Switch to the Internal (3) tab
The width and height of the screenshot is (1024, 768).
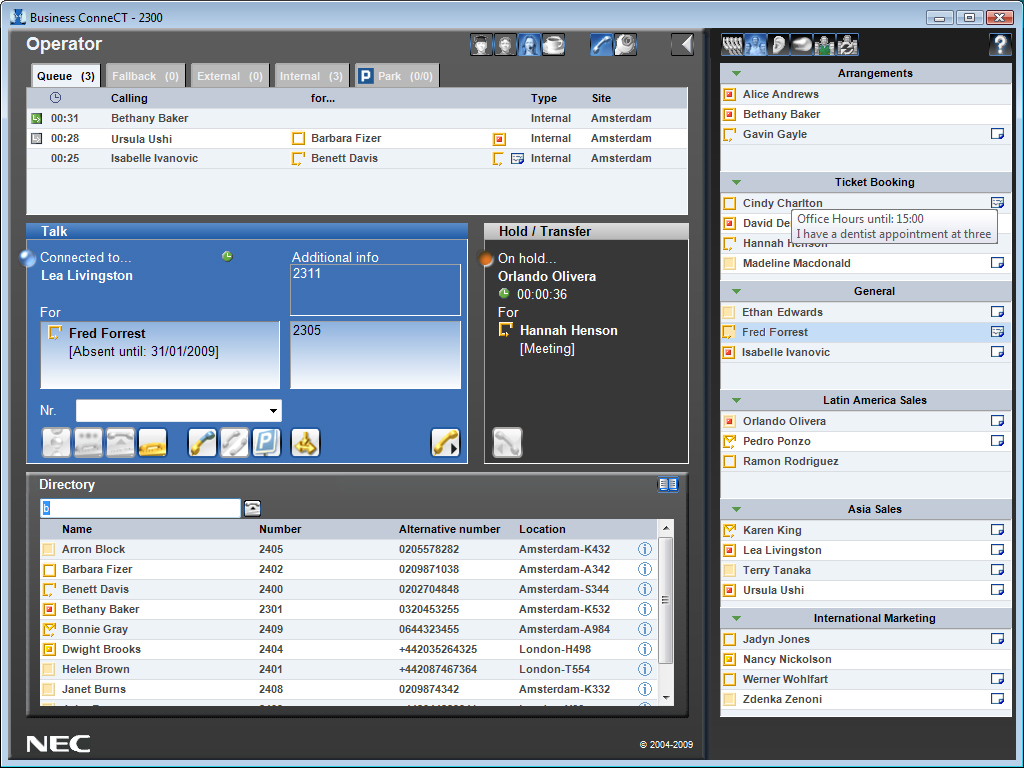312,76
